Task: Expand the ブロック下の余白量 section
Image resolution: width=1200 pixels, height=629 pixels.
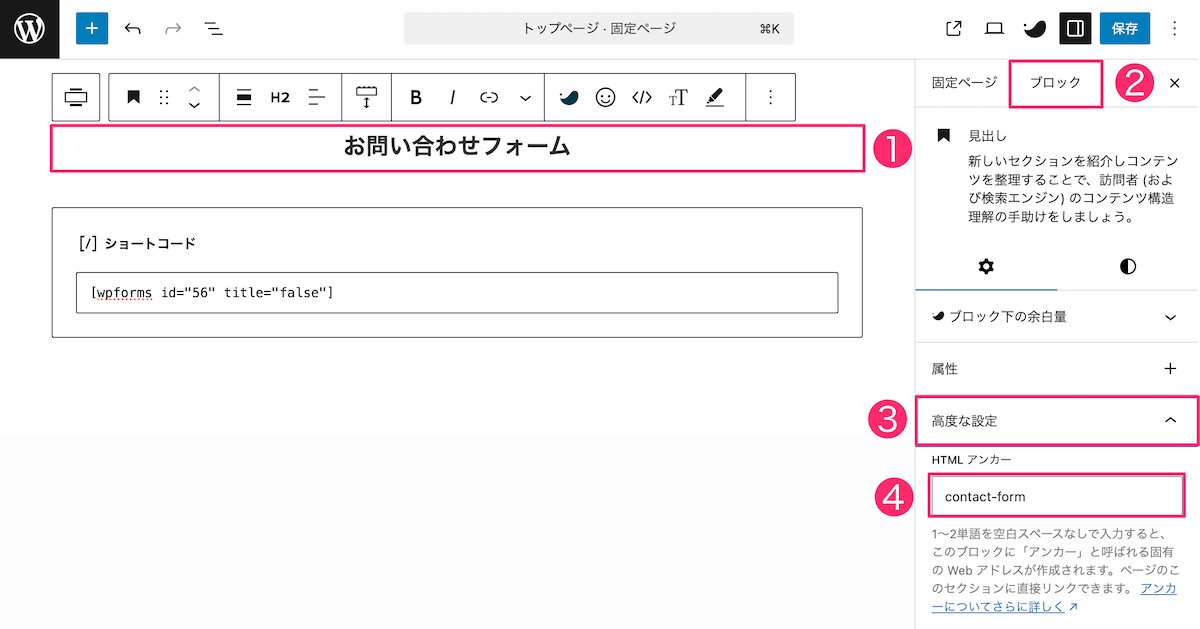Action: 1055,317
